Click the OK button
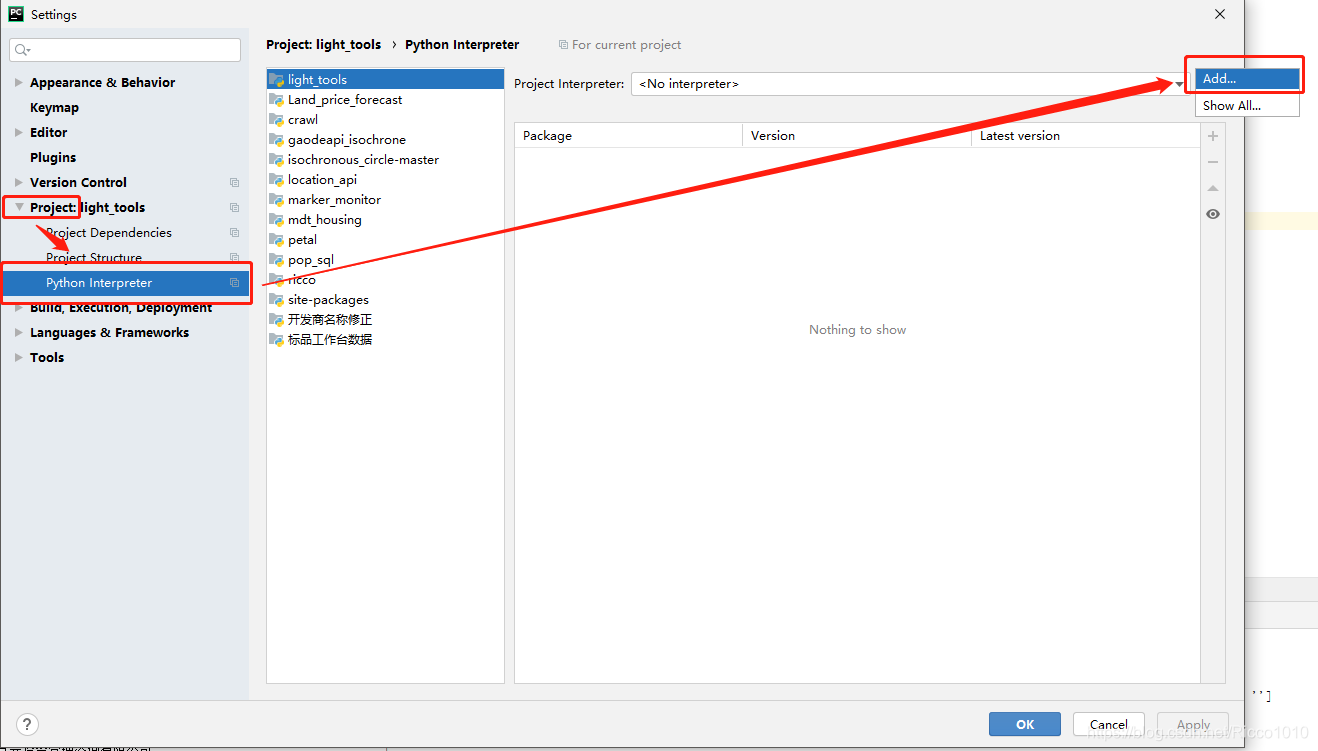Image resolution: width=1318 pixels, height=751 pixels. click(1025, 725)
